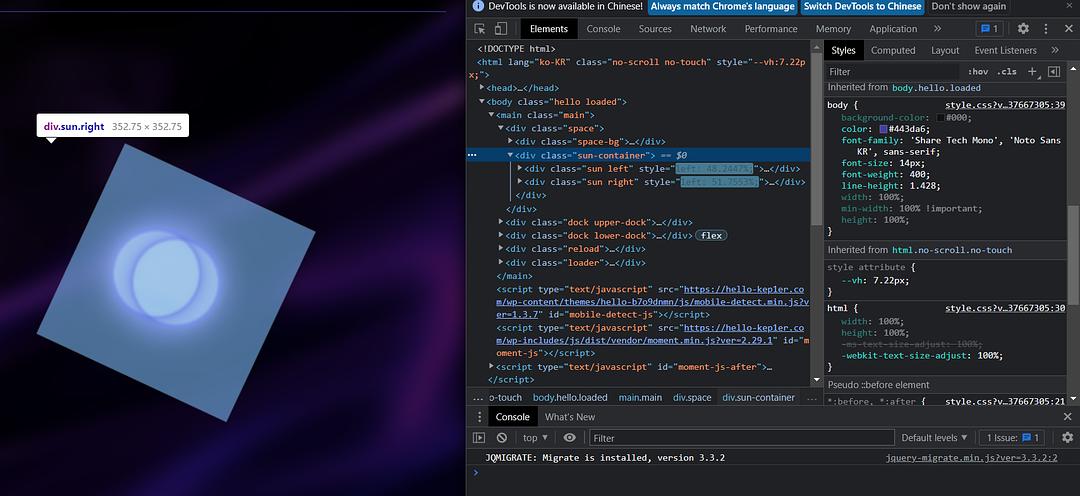Expand the sun left div node
Viewport: 1080px width, 496px height.
click(x=520, y=168)
